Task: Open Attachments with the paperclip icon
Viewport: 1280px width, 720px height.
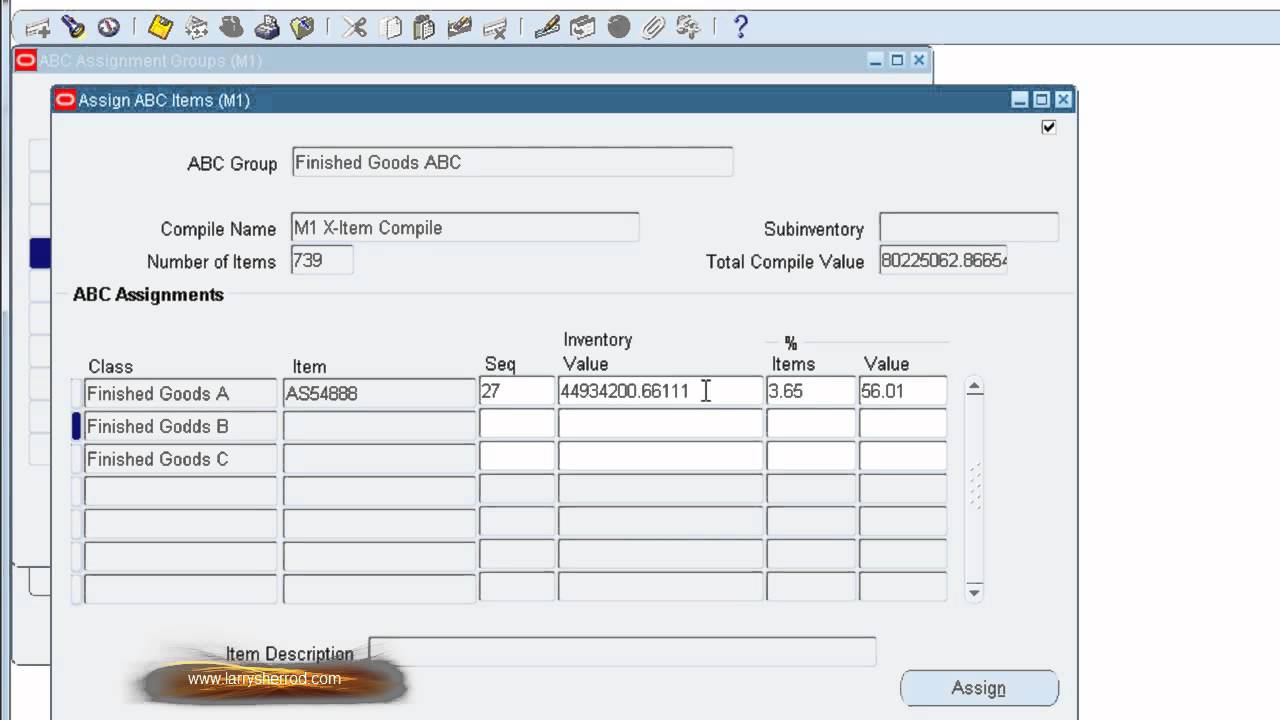Action: (653, 27)
